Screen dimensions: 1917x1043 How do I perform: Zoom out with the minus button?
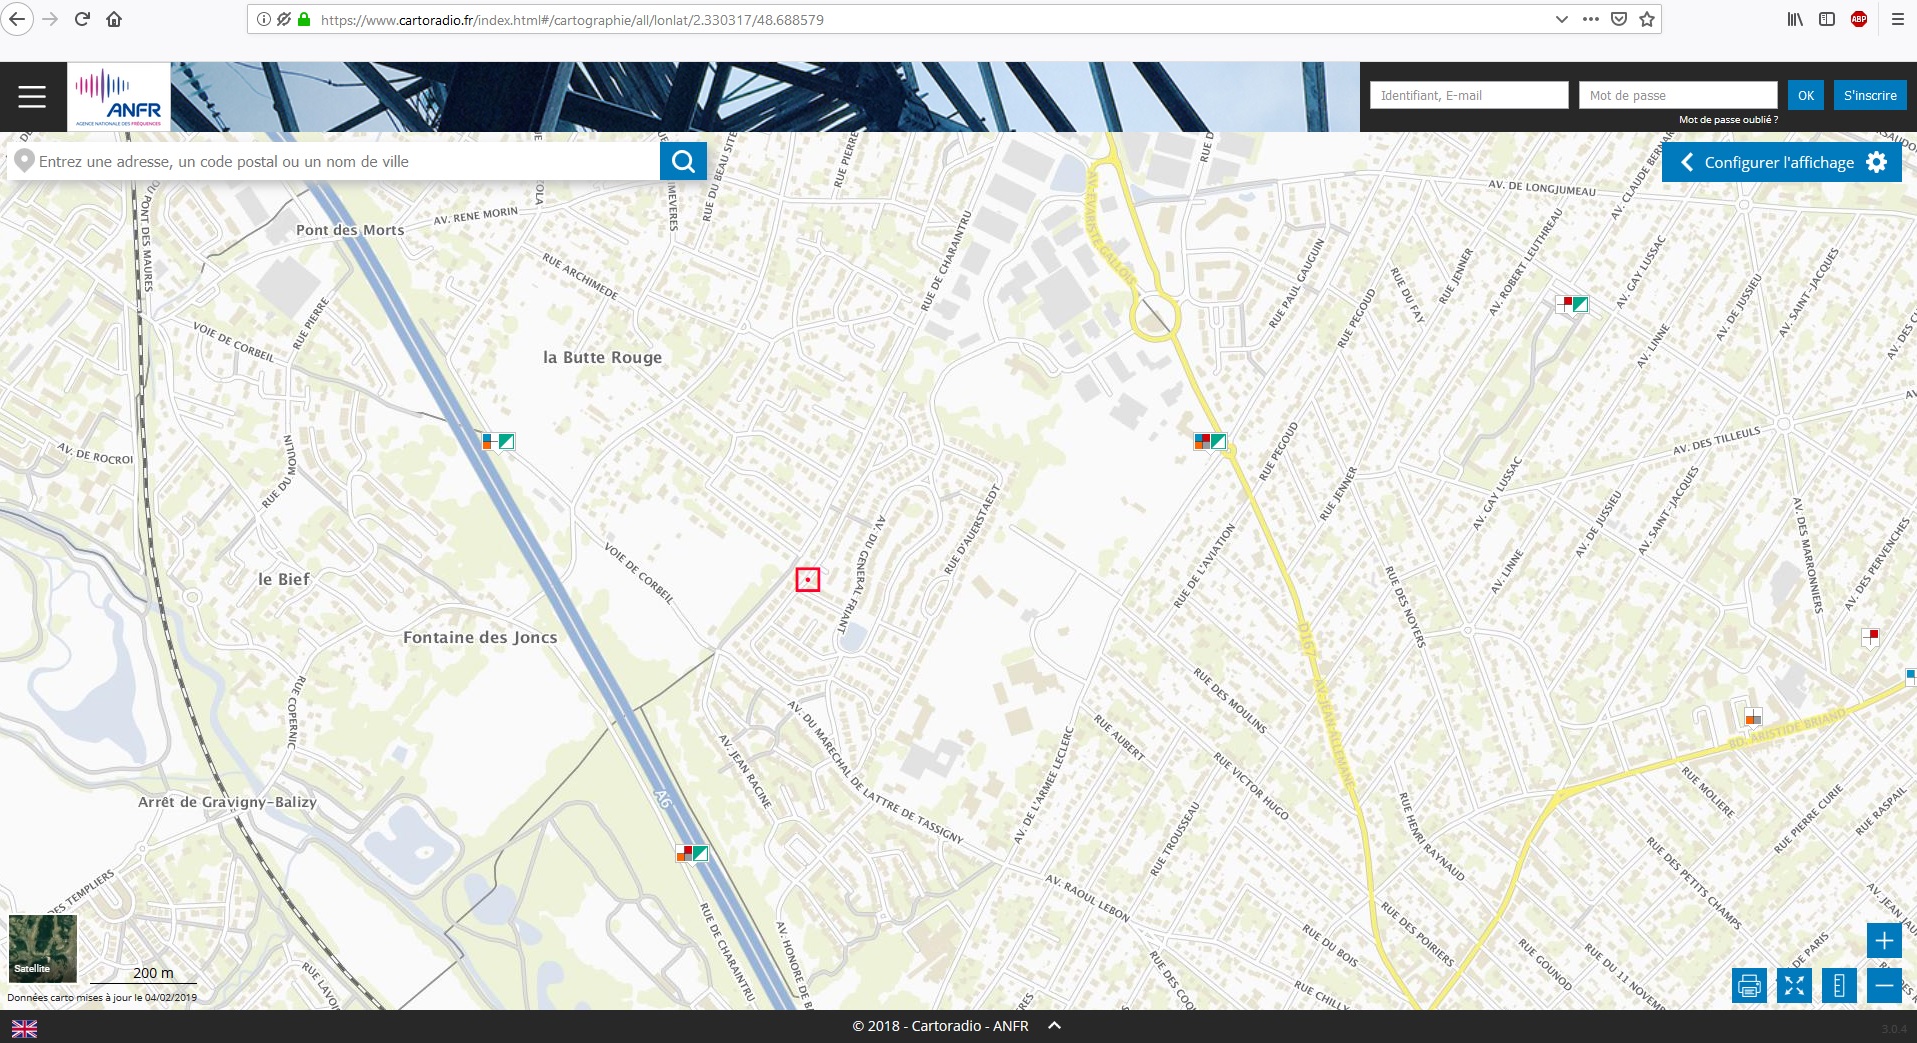[1884, 986]
